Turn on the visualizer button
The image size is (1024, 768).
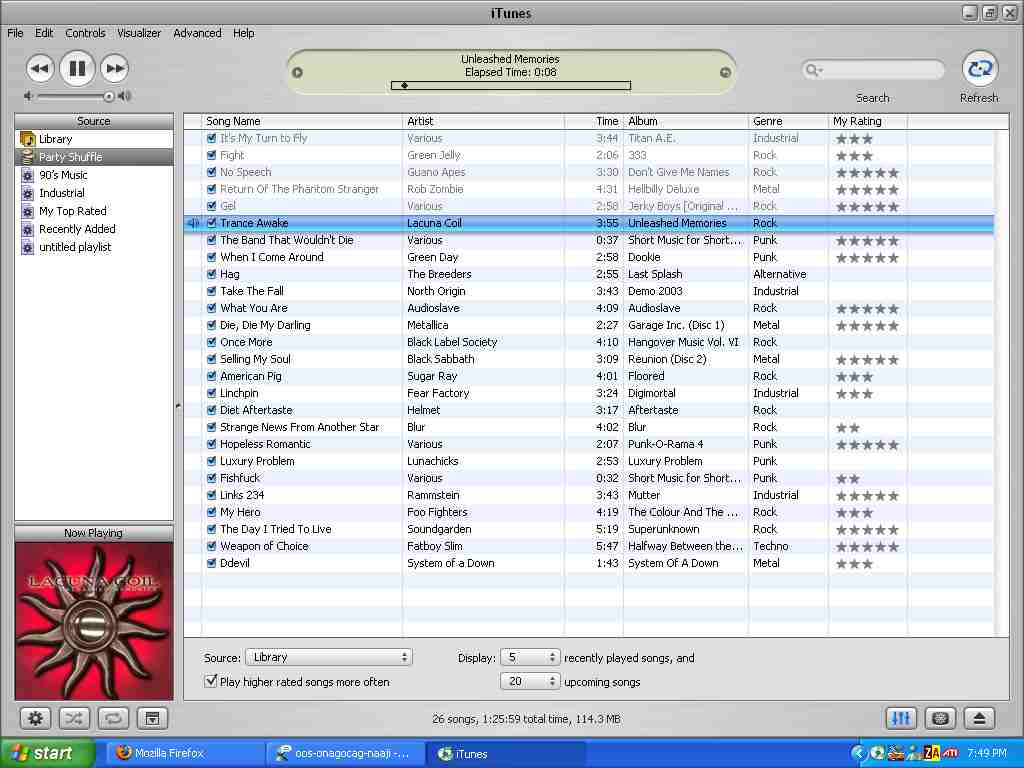tap(939, 718)
